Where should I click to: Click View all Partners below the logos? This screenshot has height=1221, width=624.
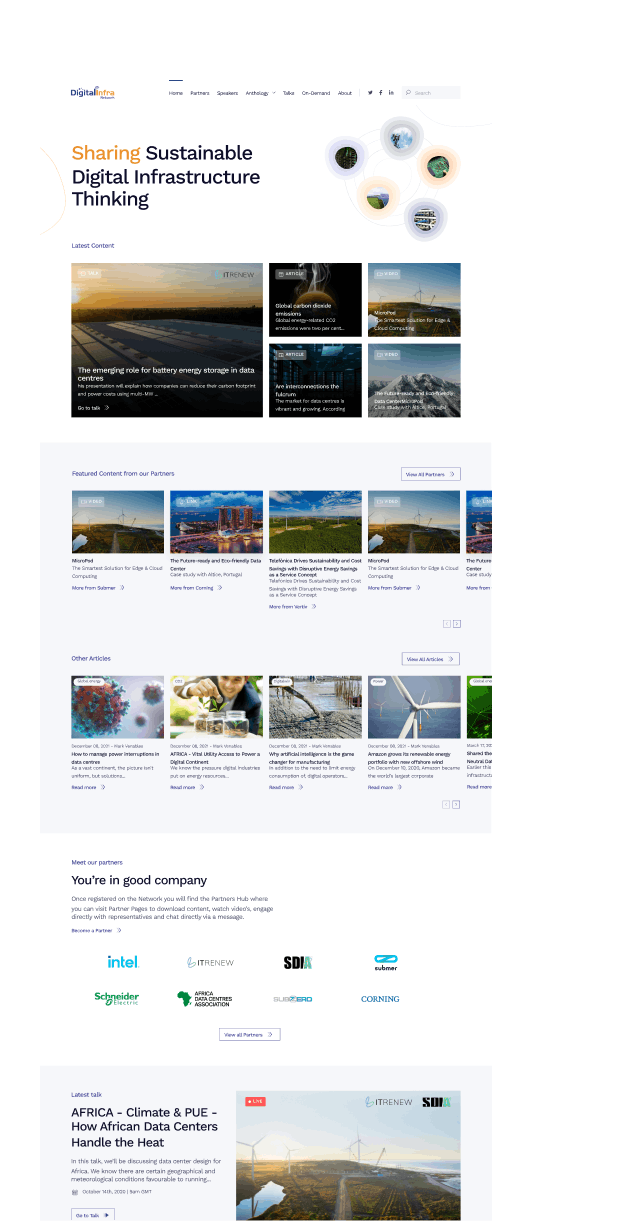click(x=250, y=1035)
